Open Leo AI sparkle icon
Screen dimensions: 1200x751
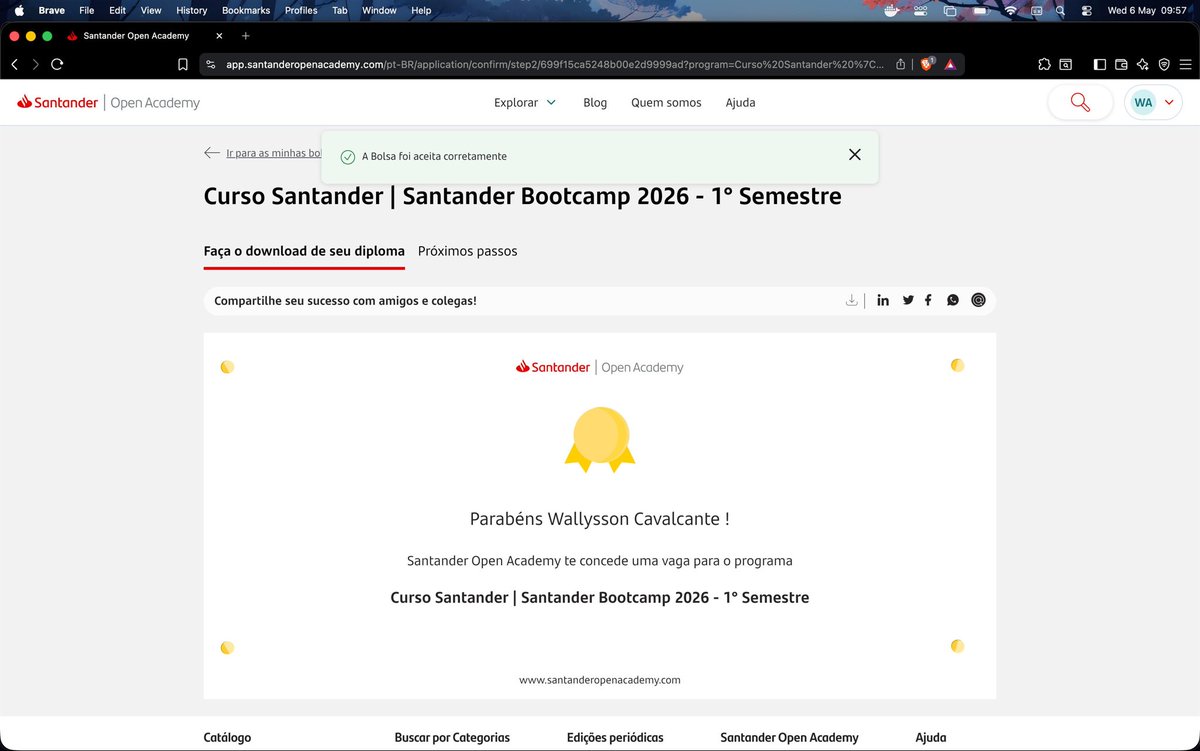pos(1143,64)
